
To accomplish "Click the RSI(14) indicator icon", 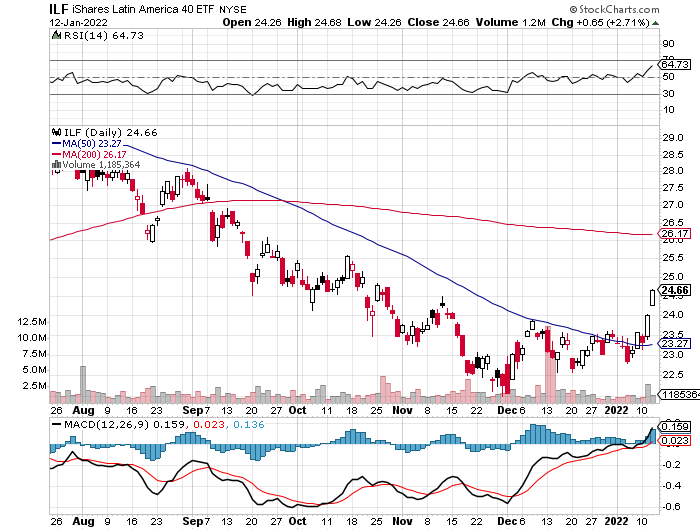I will [56, 35].
